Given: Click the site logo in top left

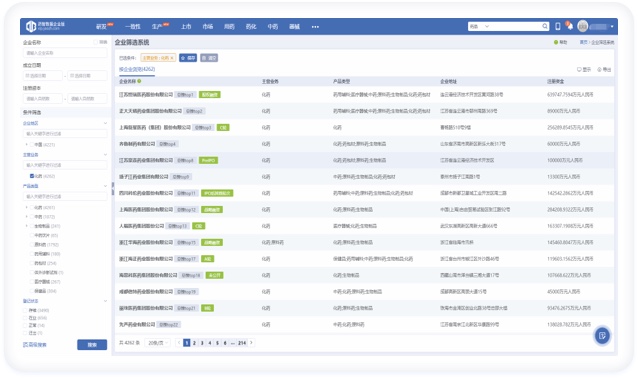Looking at the screenshot, I should 45,26.
